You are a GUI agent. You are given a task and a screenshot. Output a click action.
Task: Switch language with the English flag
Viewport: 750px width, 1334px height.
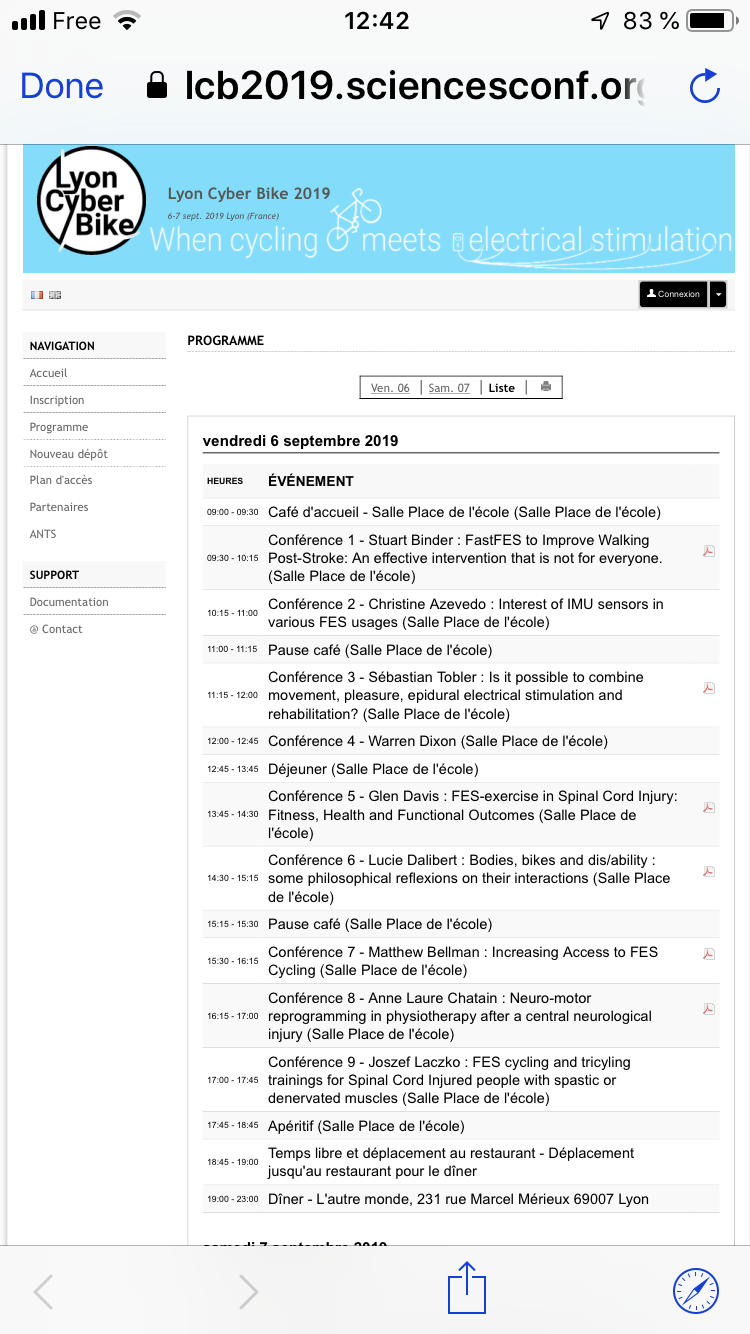click(55, 295)
